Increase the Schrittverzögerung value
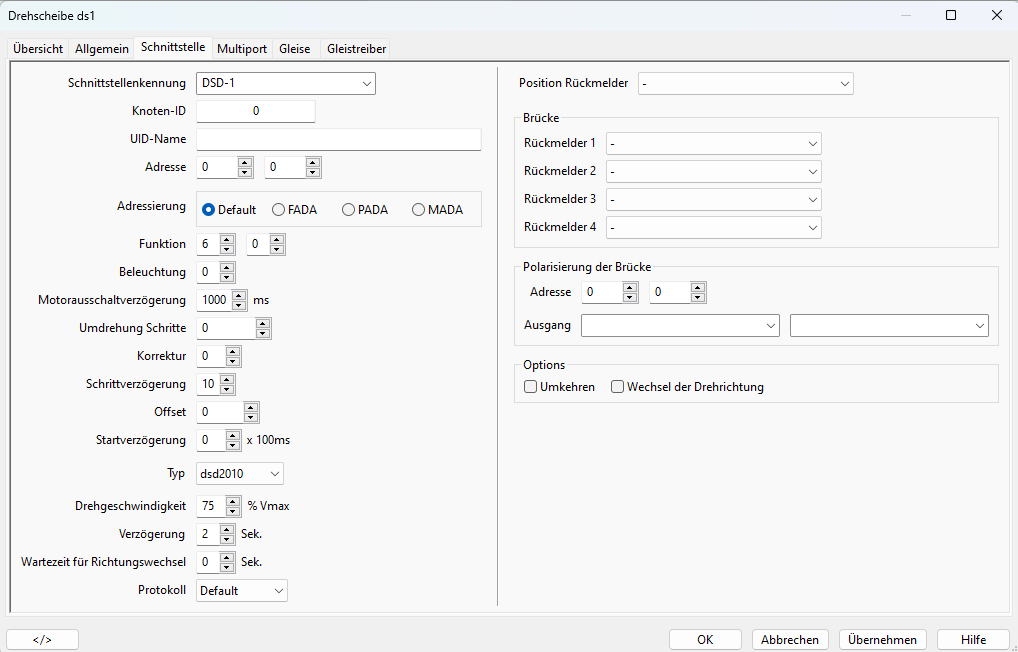 click(227, 379)
